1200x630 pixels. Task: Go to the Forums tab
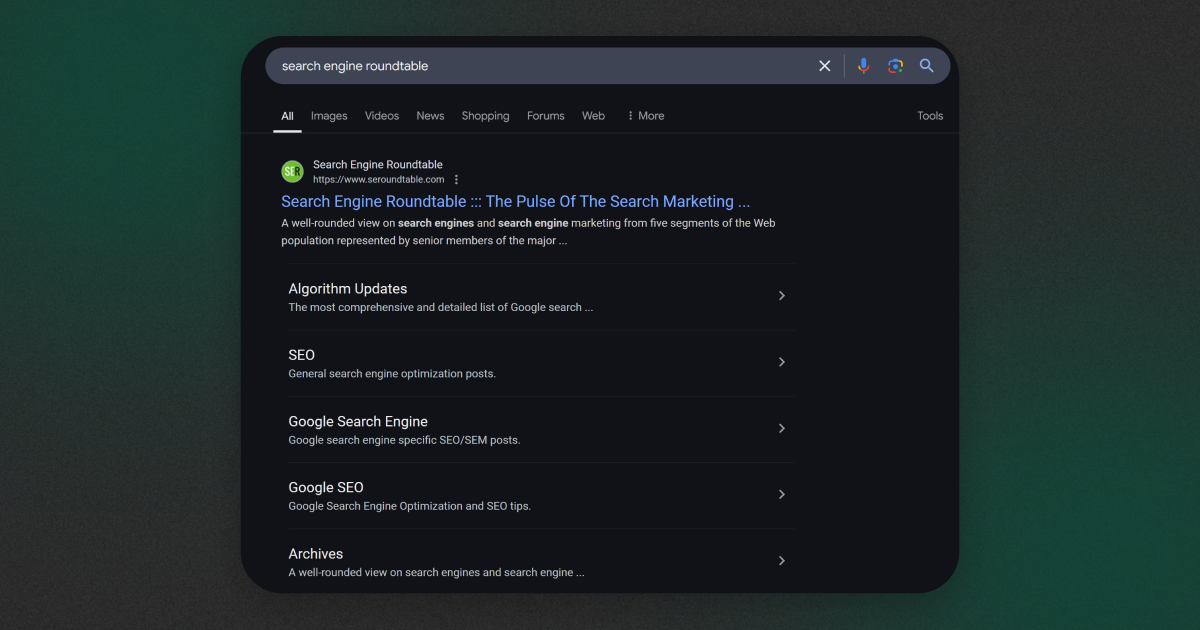click(546, 116)
